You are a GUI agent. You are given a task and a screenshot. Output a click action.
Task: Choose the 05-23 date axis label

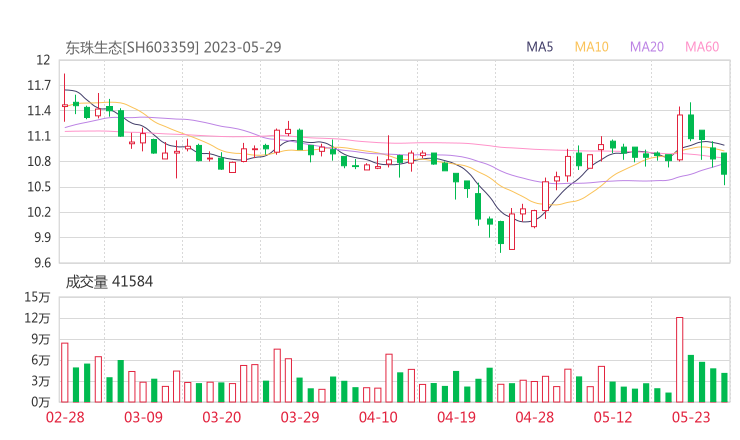pyautogui.click(x=690, y=417)
